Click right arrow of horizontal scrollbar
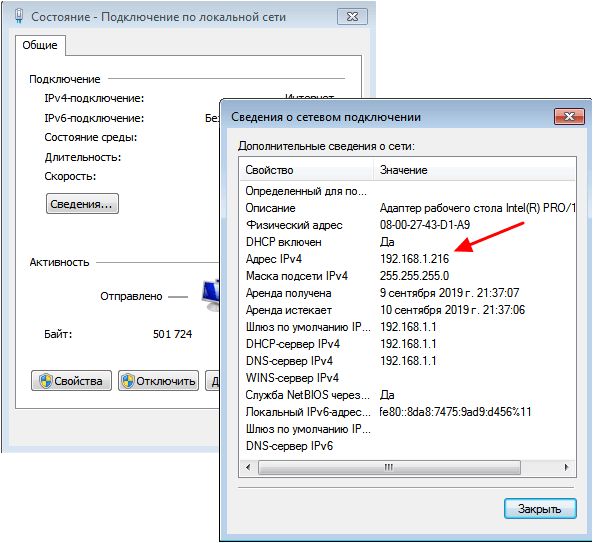Viewport: 593px width, 543px height. 566,467
